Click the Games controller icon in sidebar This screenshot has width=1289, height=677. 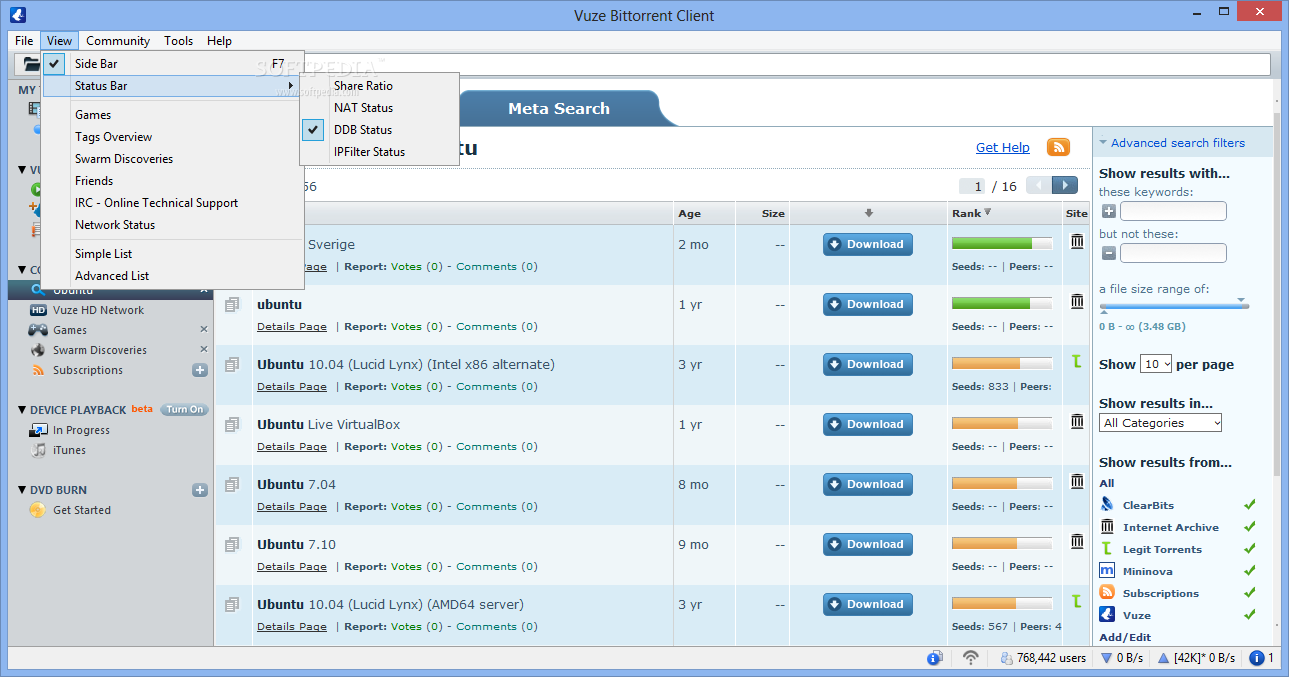point(38,330)
